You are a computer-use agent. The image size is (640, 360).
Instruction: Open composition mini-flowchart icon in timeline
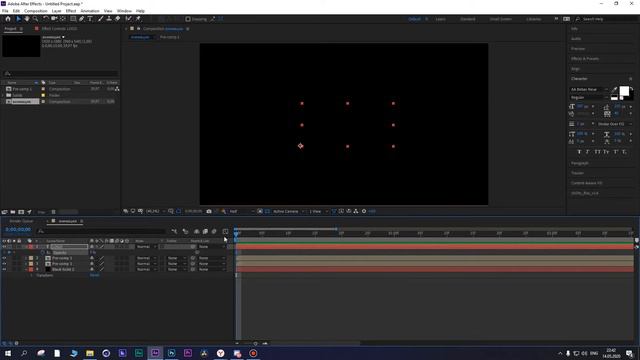174,231
